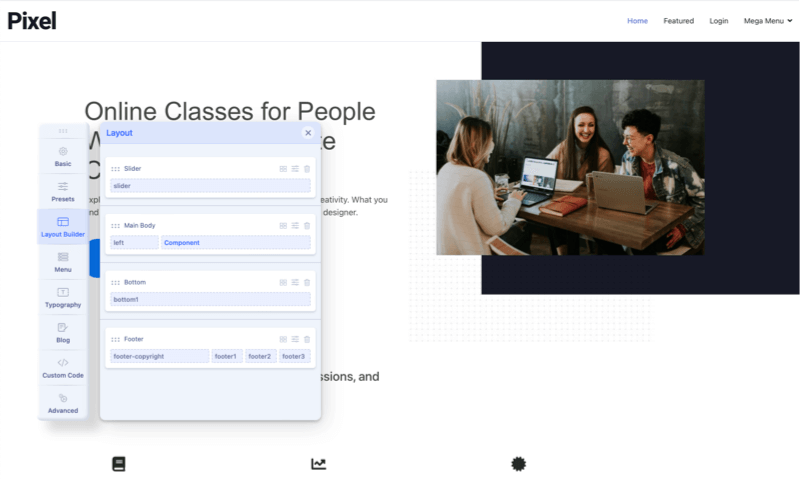Close the Layout panel
Image resolution: width=800 pixels, height=480 pixels.
pyautogui.click(x=308, y=133)
